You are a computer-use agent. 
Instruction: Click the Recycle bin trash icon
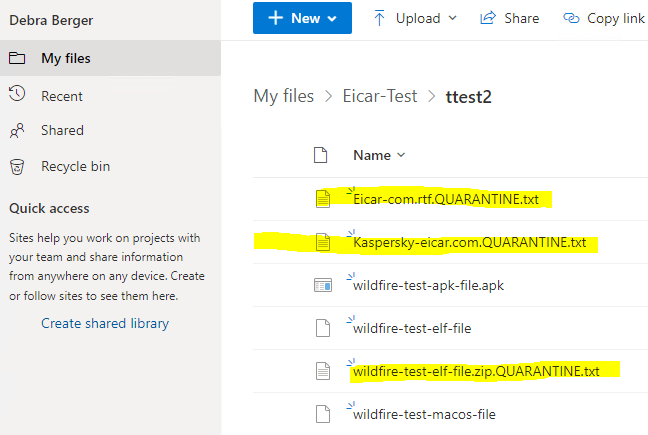(17, 166)
